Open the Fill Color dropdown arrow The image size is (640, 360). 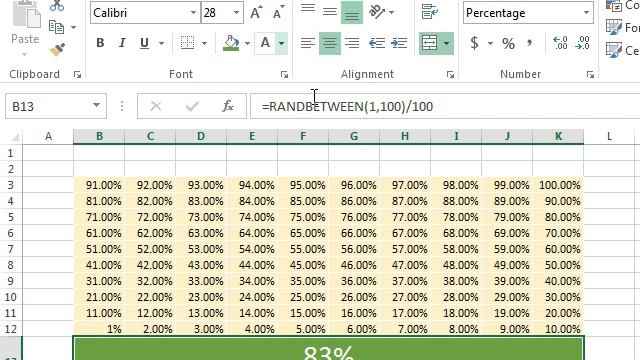pyautogui.click(x=247, y=43)
